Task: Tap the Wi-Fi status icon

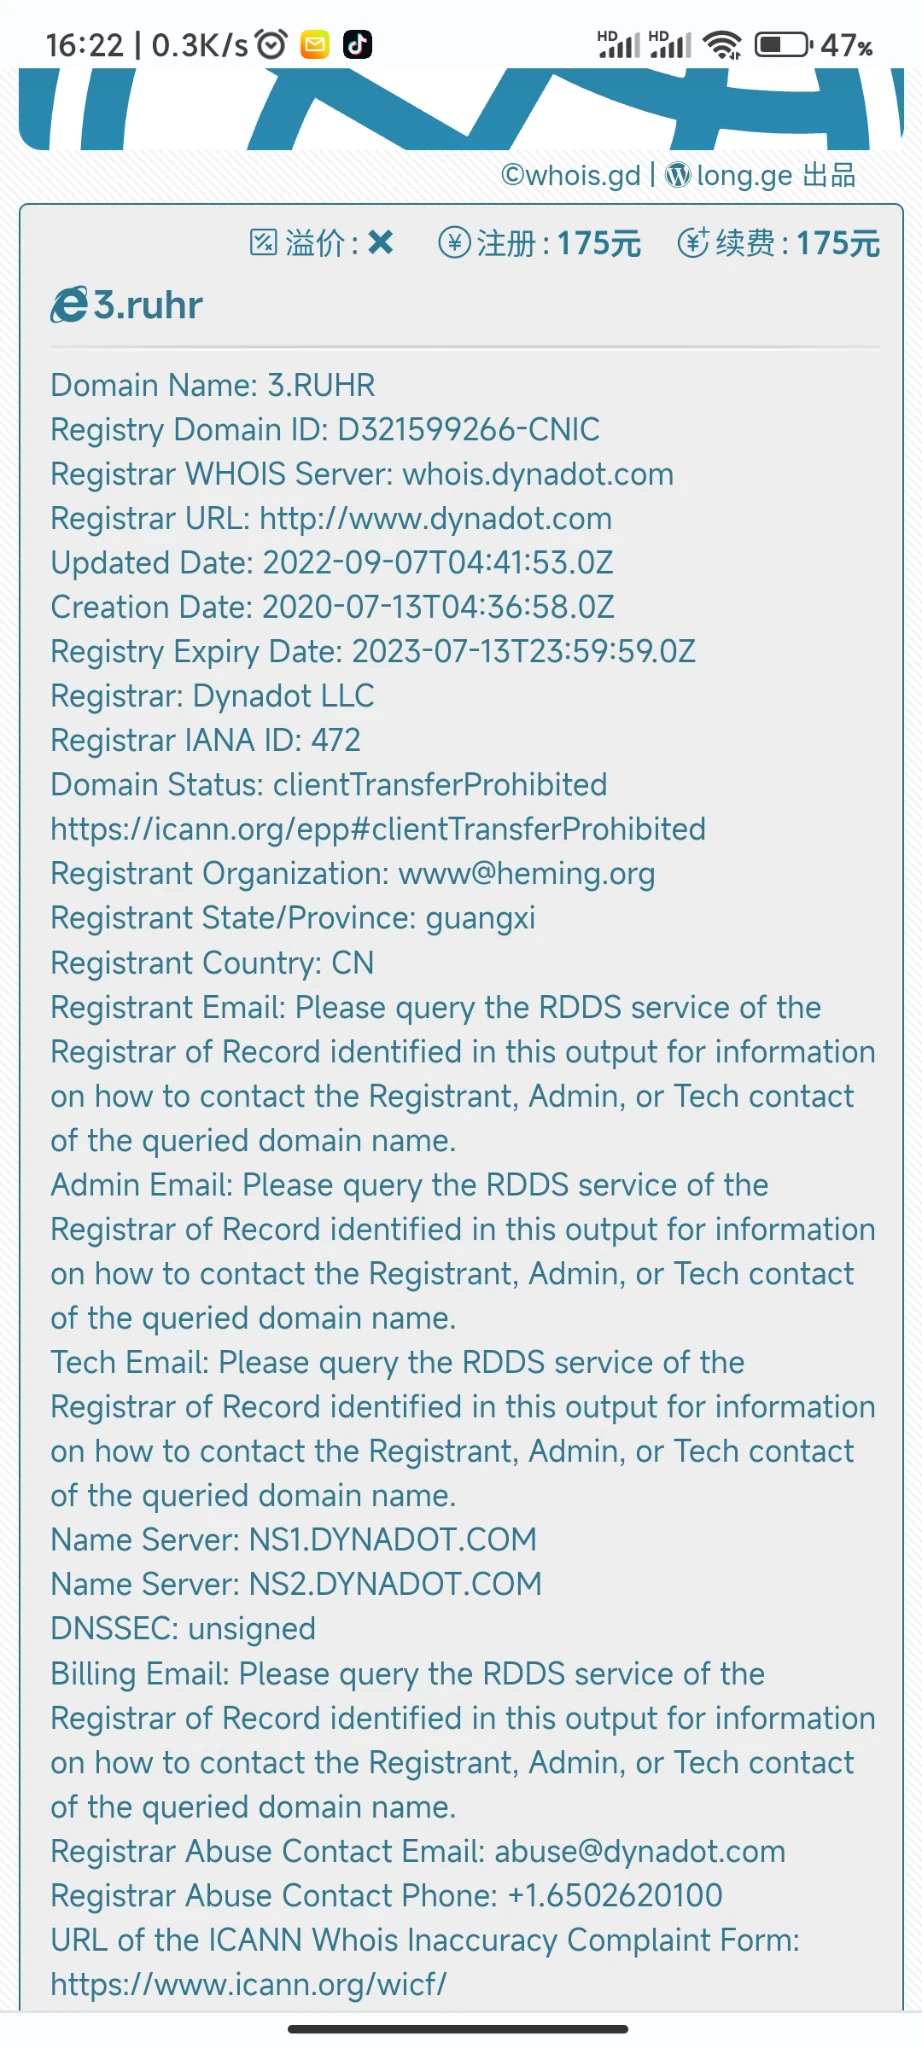Action: point(721,45)
